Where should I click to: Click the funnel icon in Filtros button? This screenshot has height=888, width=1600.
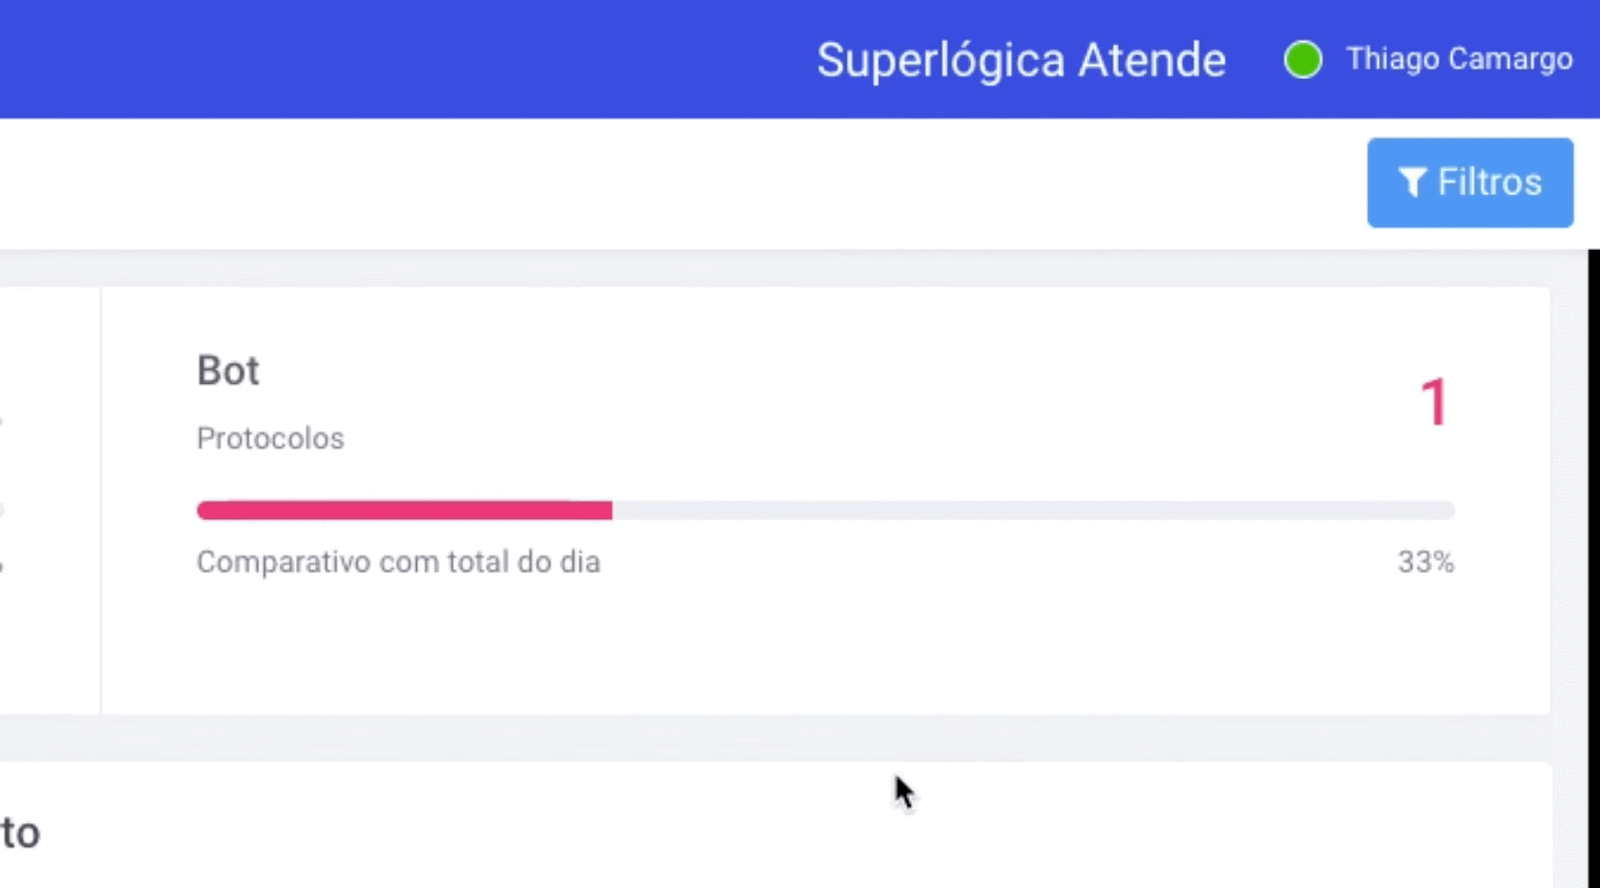pos(1412,183)
